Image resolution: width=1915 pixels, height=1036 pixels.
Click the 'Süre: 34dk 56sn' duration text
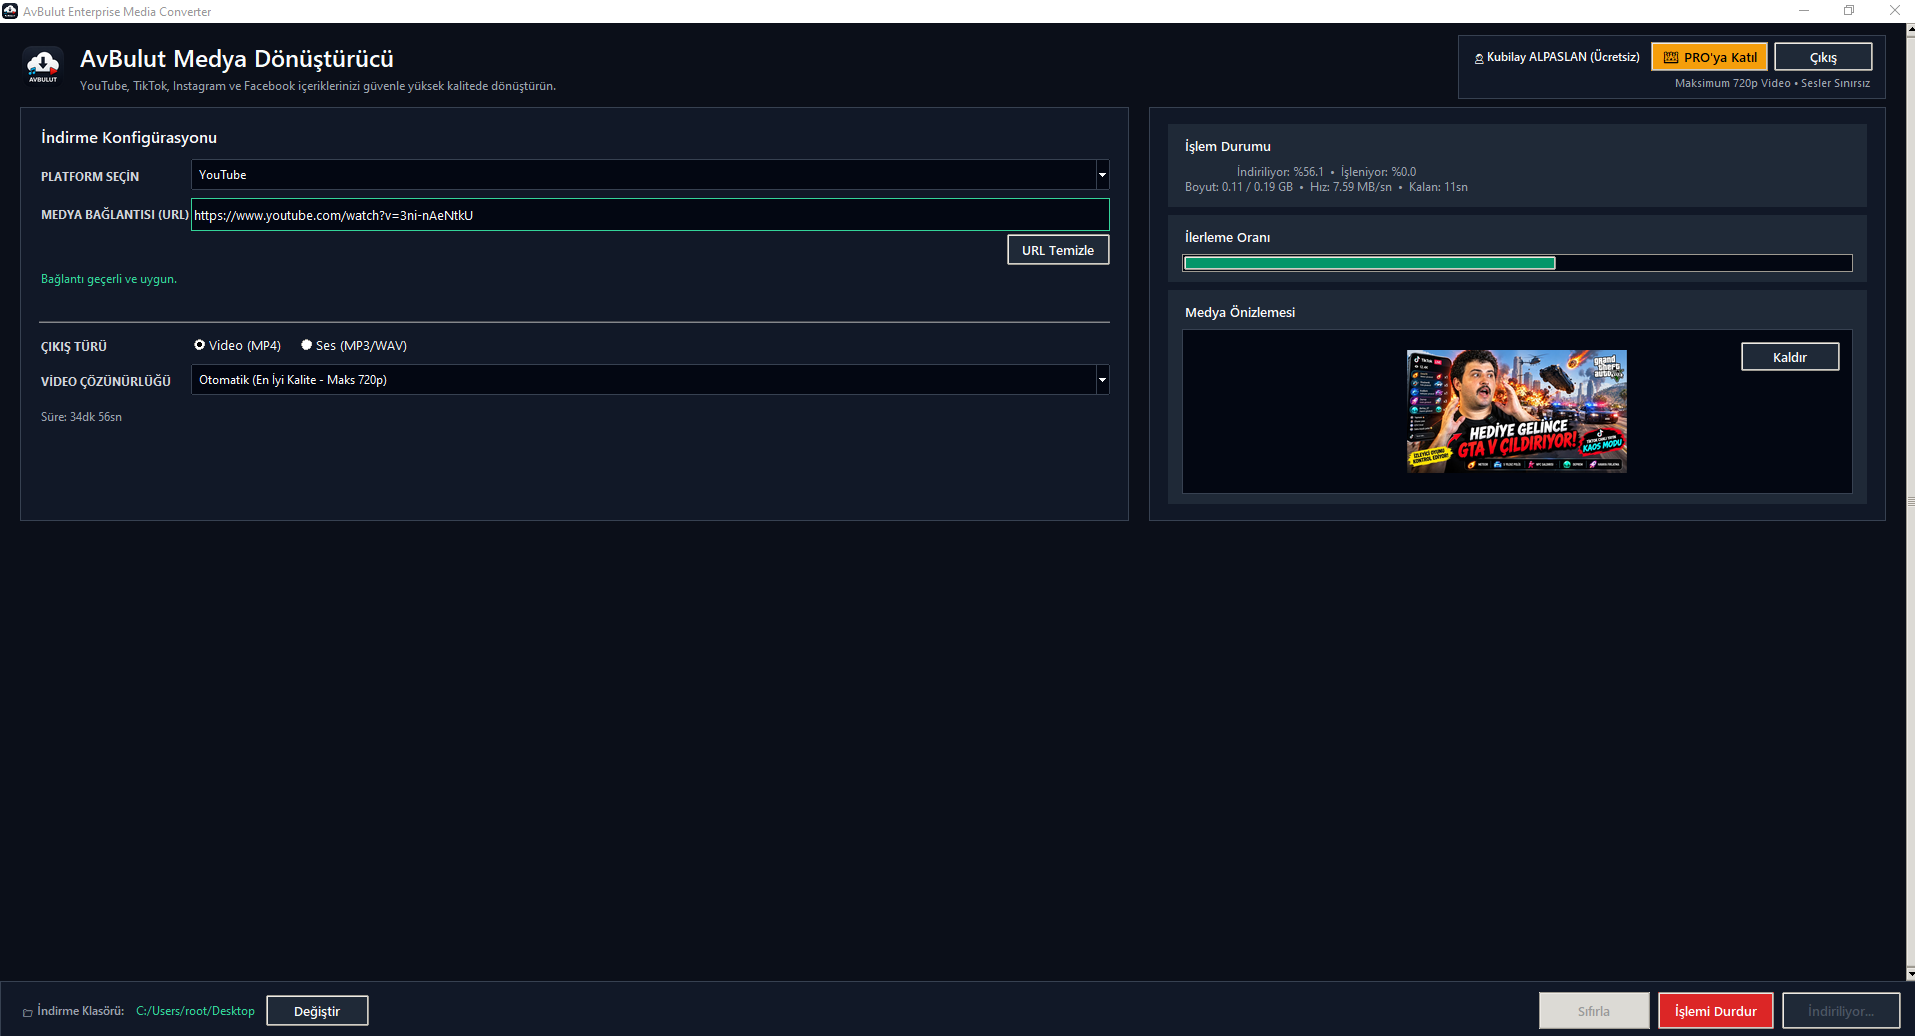81,417
